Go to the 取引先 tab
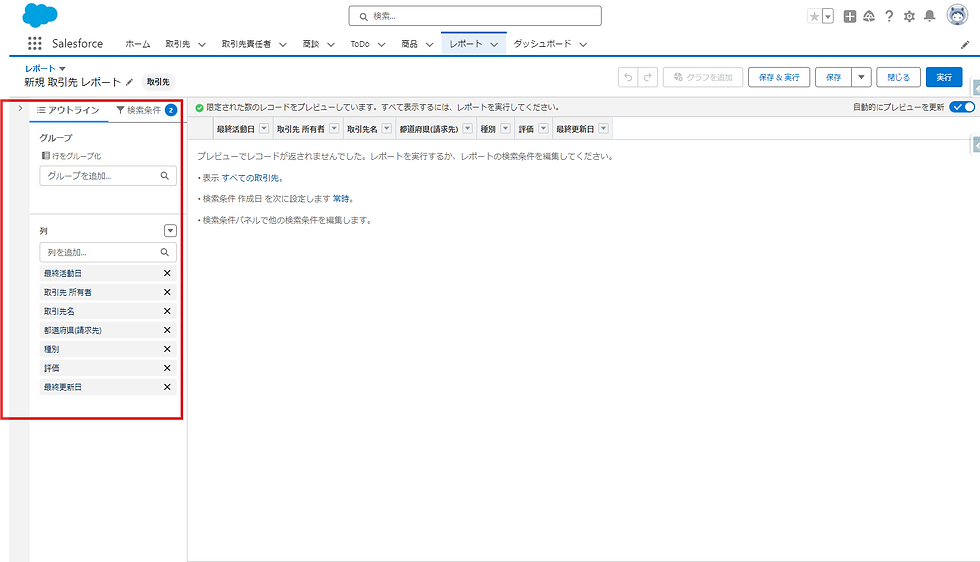 point(178,44)
